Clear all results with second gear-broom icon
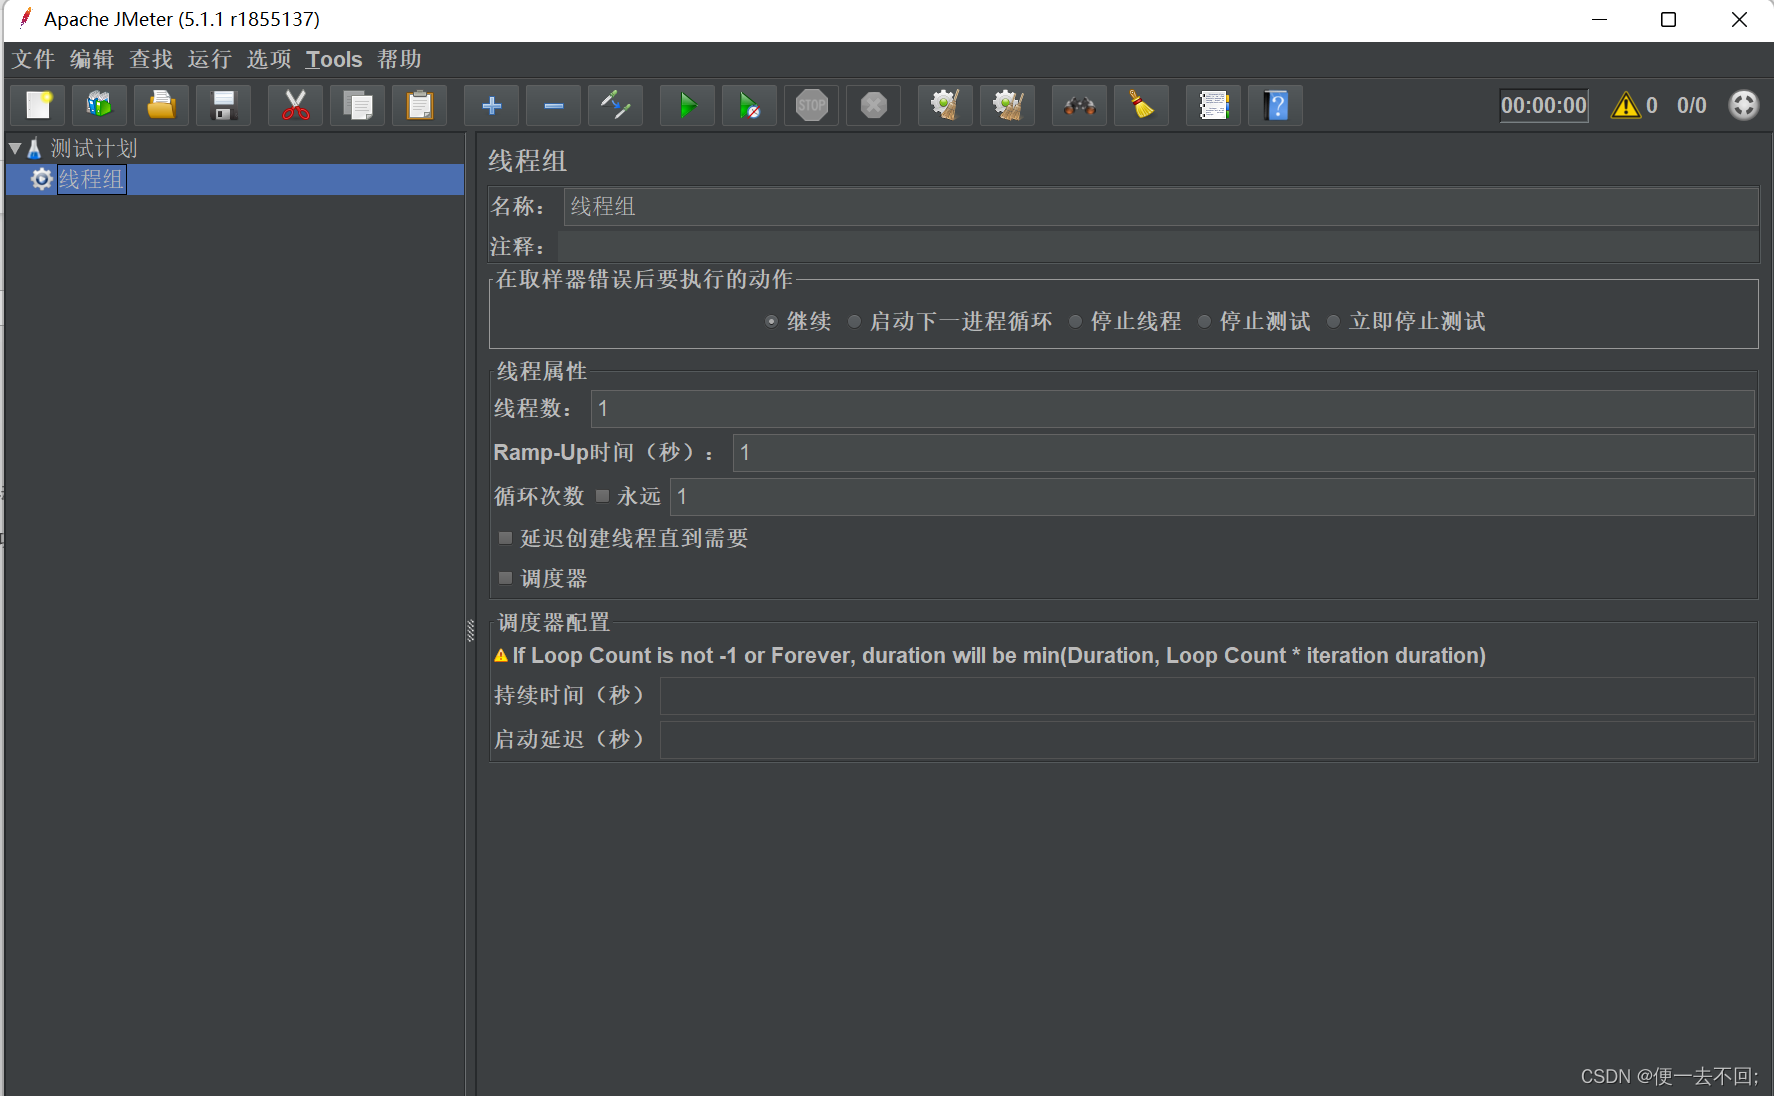Viewport: 1774px width, 1096px height. (1008, 105)
